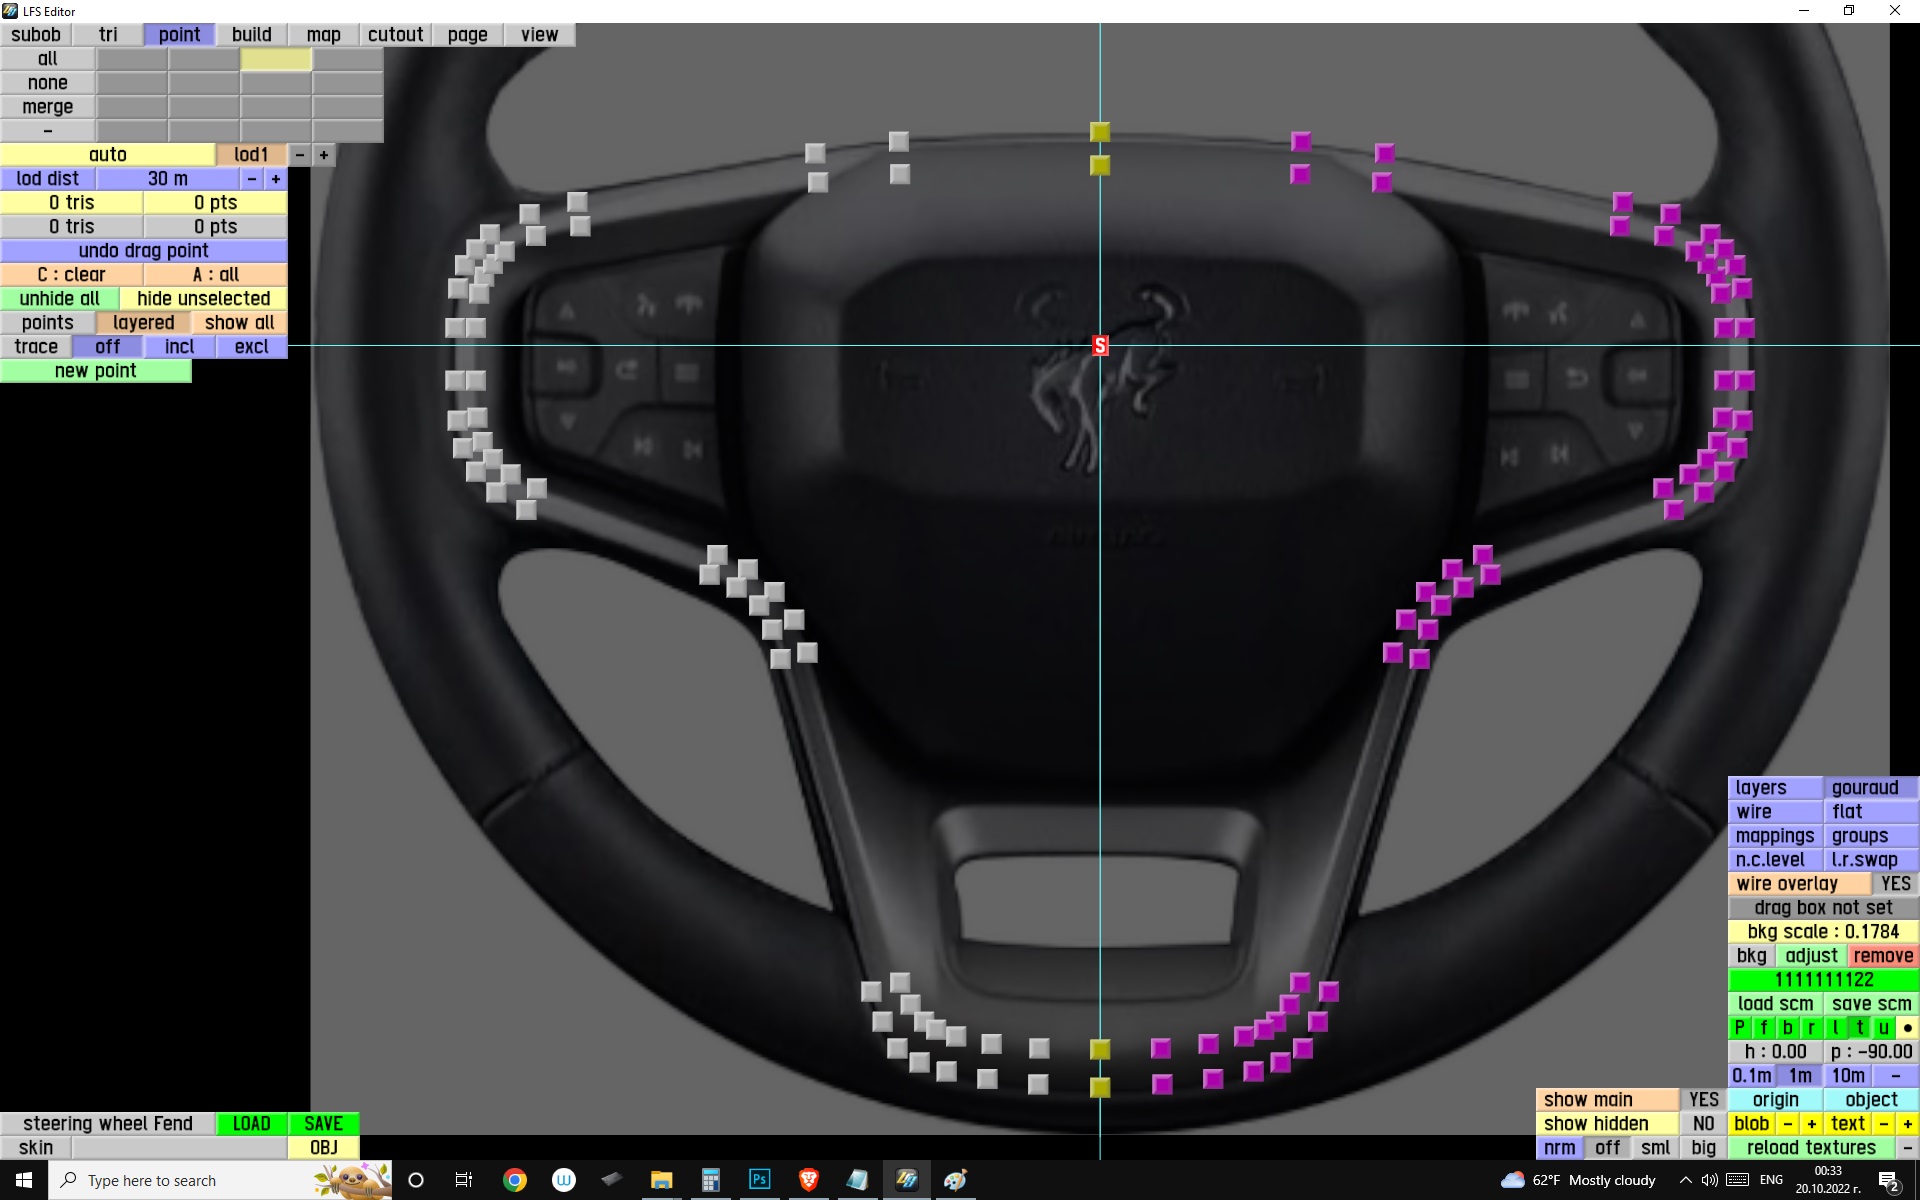Click the bkg scale value field

coord(1823,932)
